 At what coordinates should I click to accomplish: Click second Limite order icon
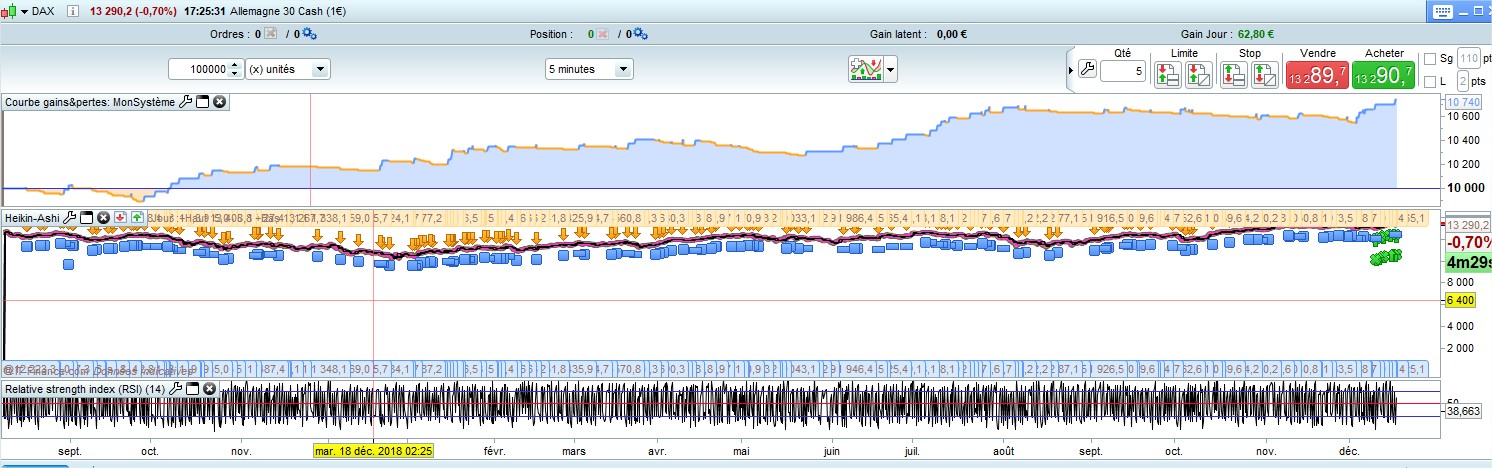pyautogui.click(x=1198, y=74)
